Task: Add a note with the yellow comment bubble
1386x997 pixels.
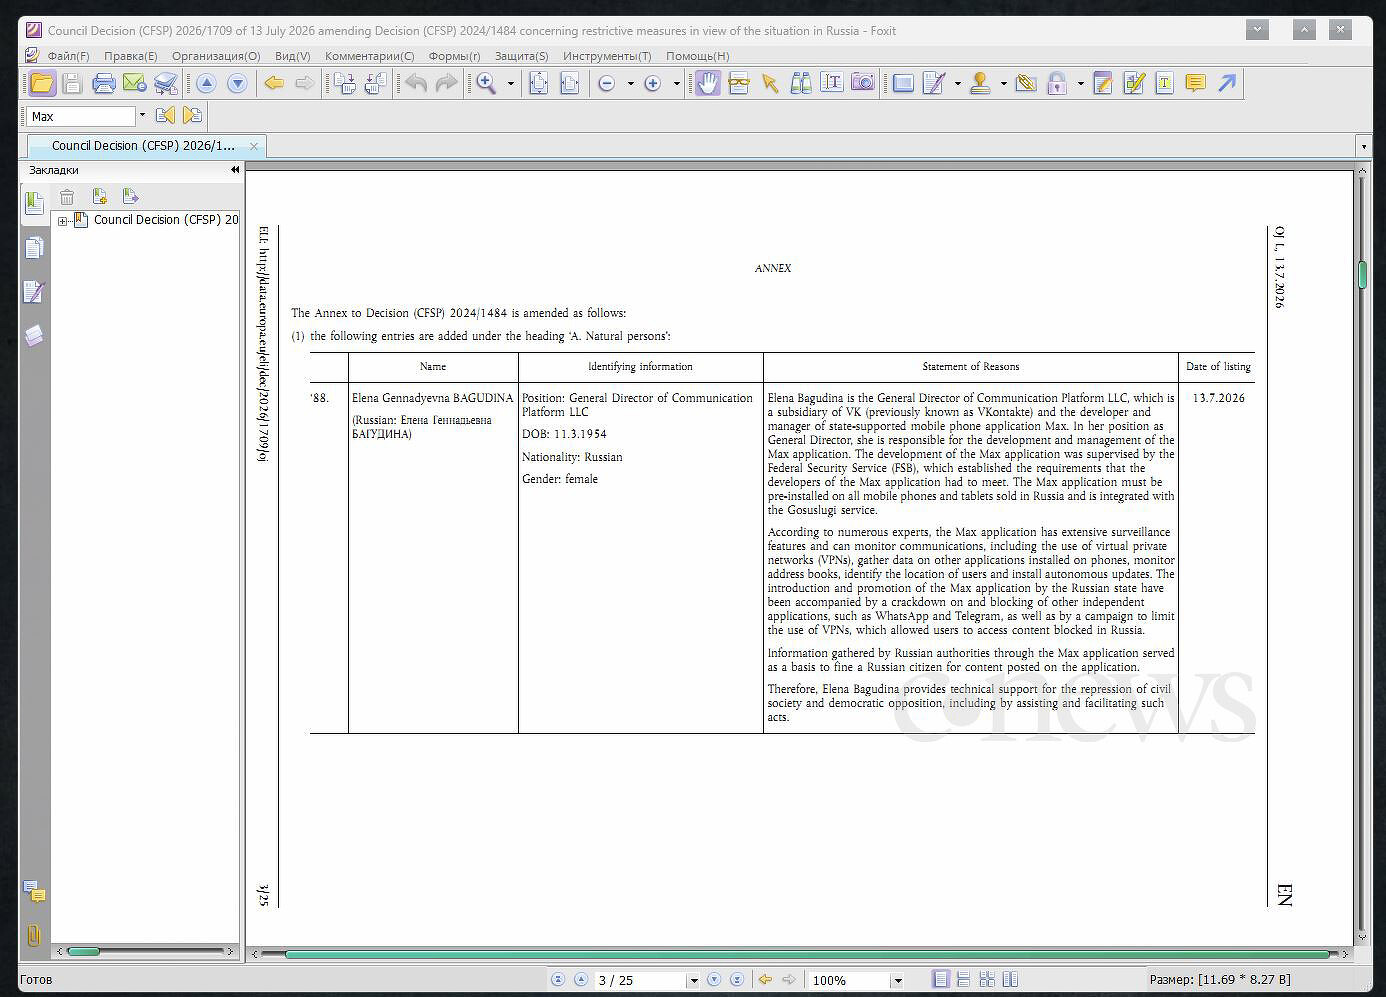Action: tap(1195, 84)
